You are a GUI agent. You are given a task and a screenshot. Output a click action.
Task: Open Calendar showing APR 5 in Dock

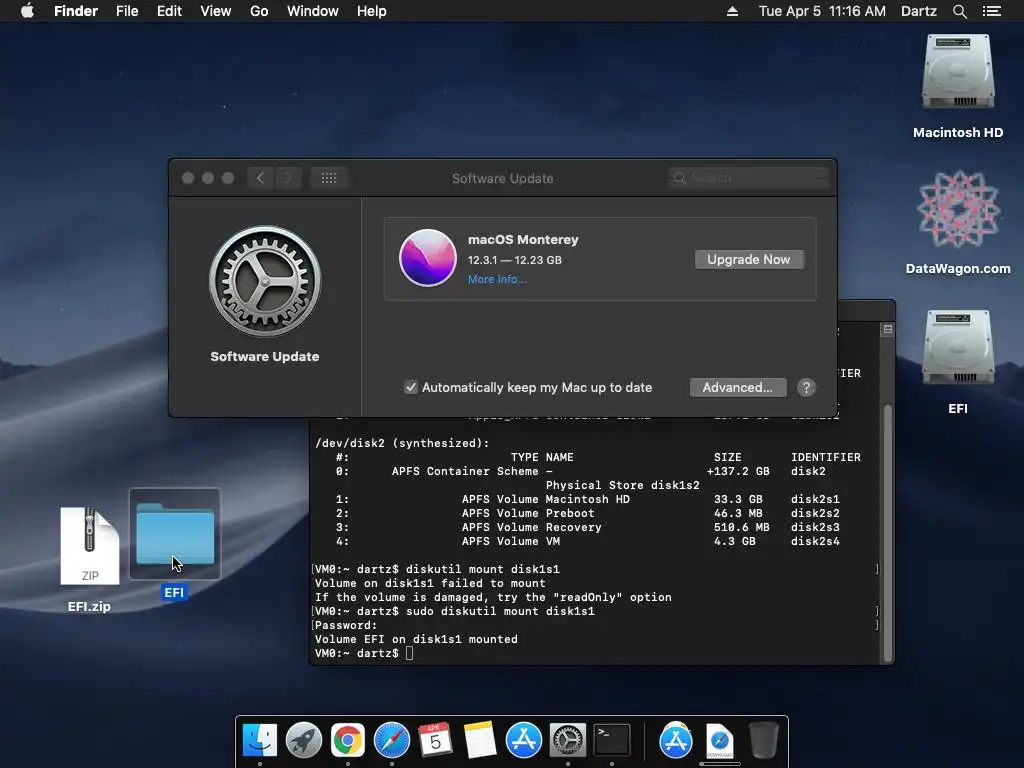(435, 741)
